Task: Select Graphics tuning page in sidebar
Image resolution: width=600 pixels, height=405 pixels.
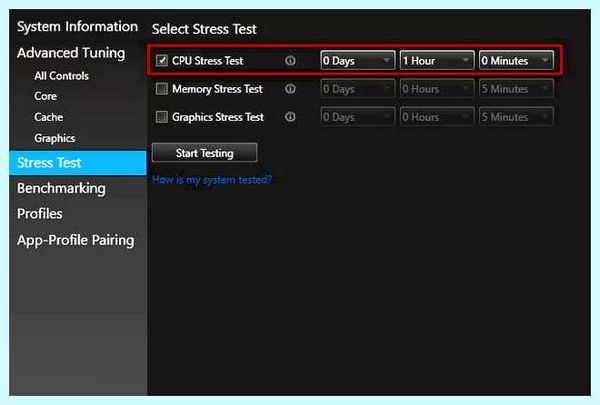Action: coord(55,138)
